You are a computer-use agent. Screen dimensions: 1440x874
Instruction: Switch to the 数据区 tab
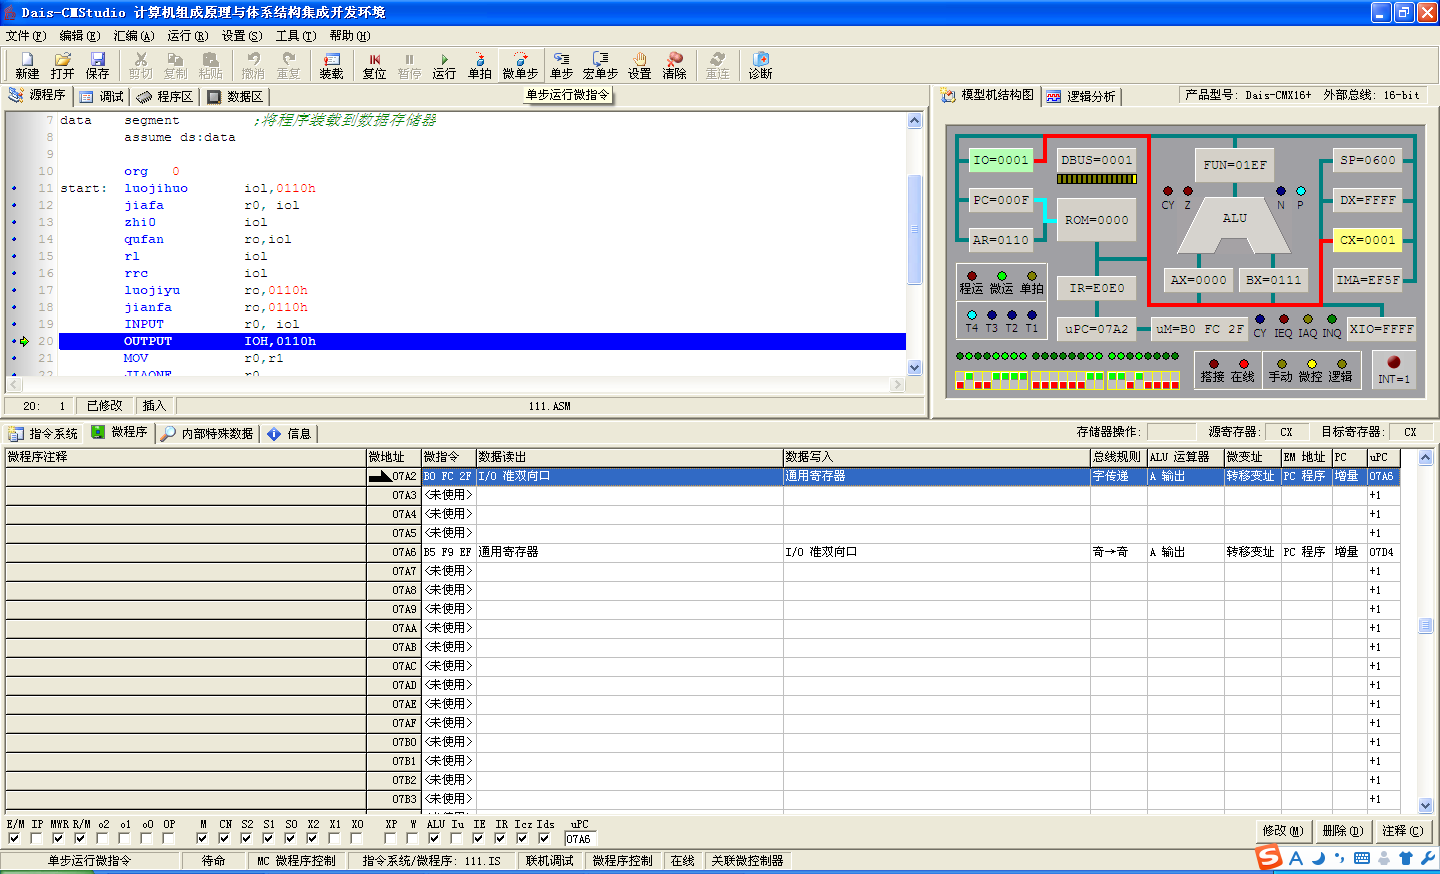(x=236, y=97)
